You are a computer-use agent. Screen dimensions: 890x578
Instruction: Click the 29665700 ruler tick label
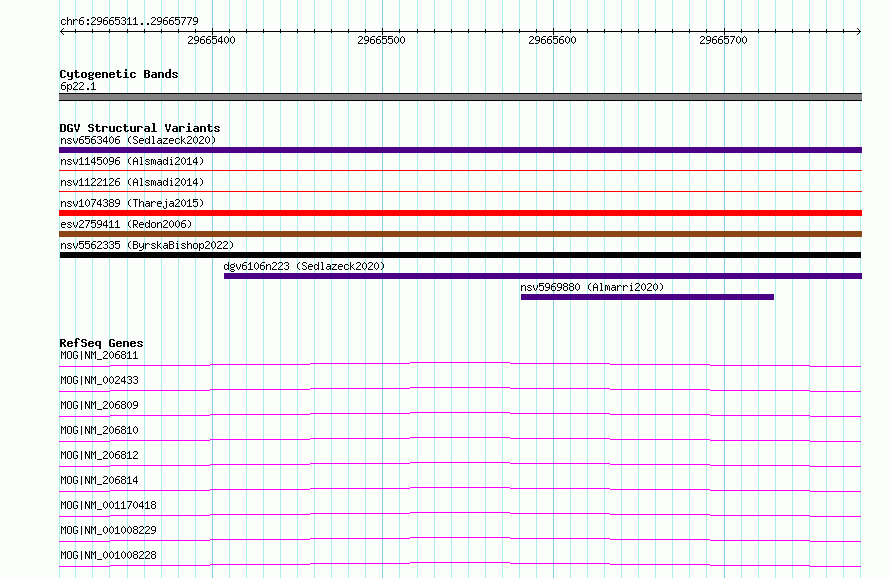click(x=723, y=40)
